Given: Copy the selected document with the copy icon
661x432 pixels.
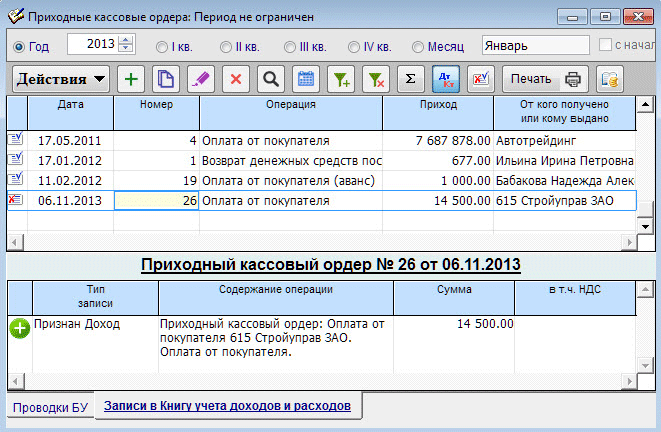Looking at the screenshot, I should (166, 79).
